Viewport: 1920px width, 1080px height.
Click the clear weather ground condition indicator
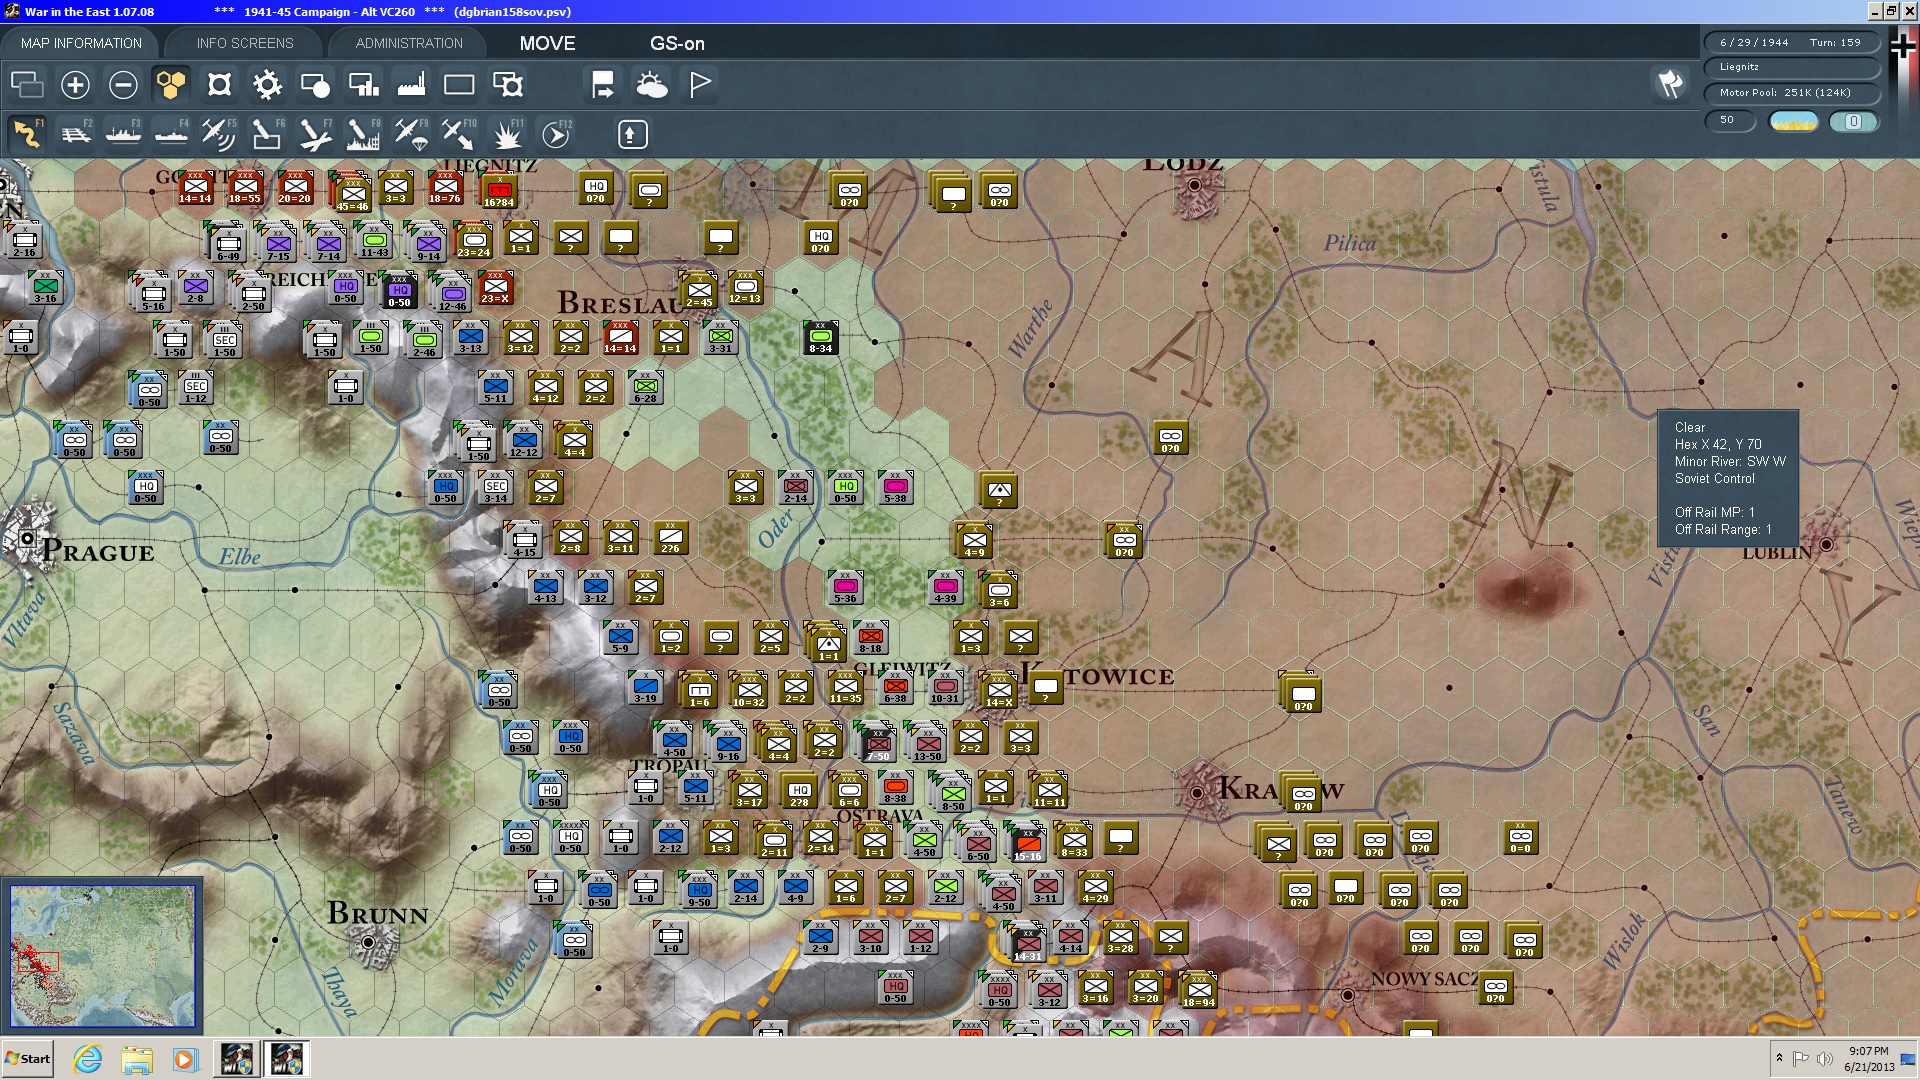1794,121
